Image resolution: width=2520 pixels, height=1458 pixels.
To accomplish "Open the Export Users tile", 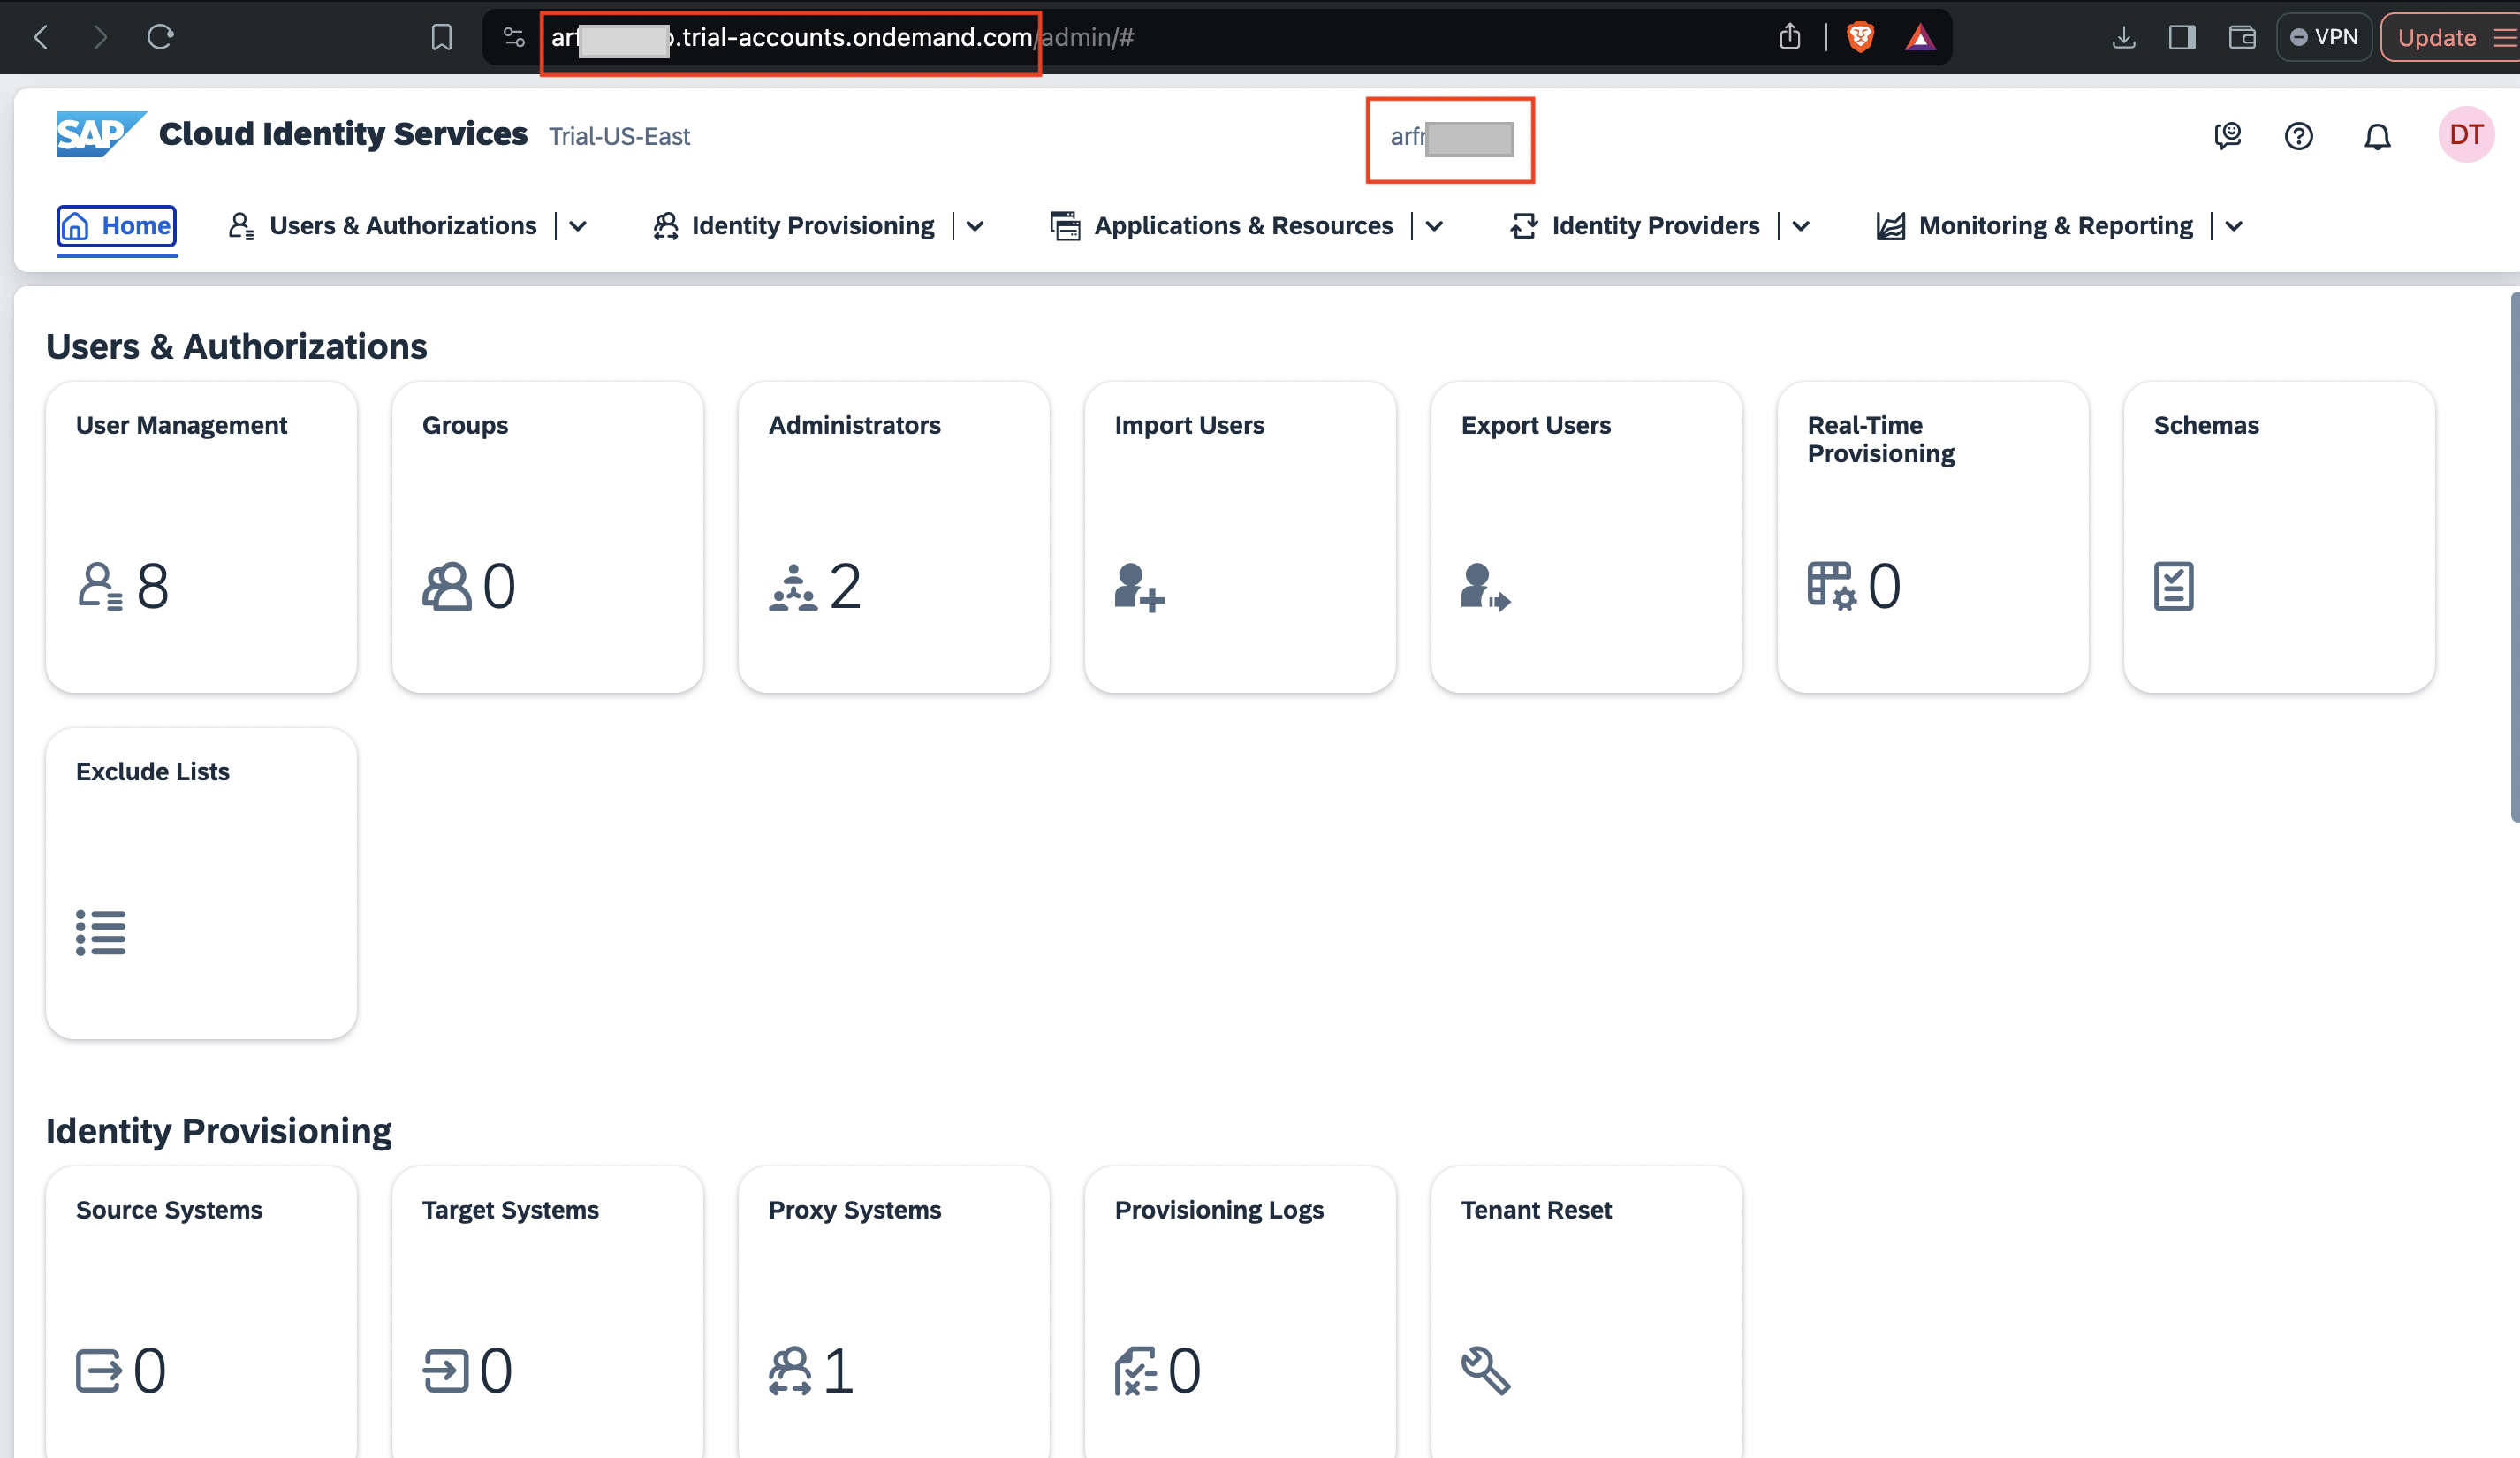I will pos(1586,537).
